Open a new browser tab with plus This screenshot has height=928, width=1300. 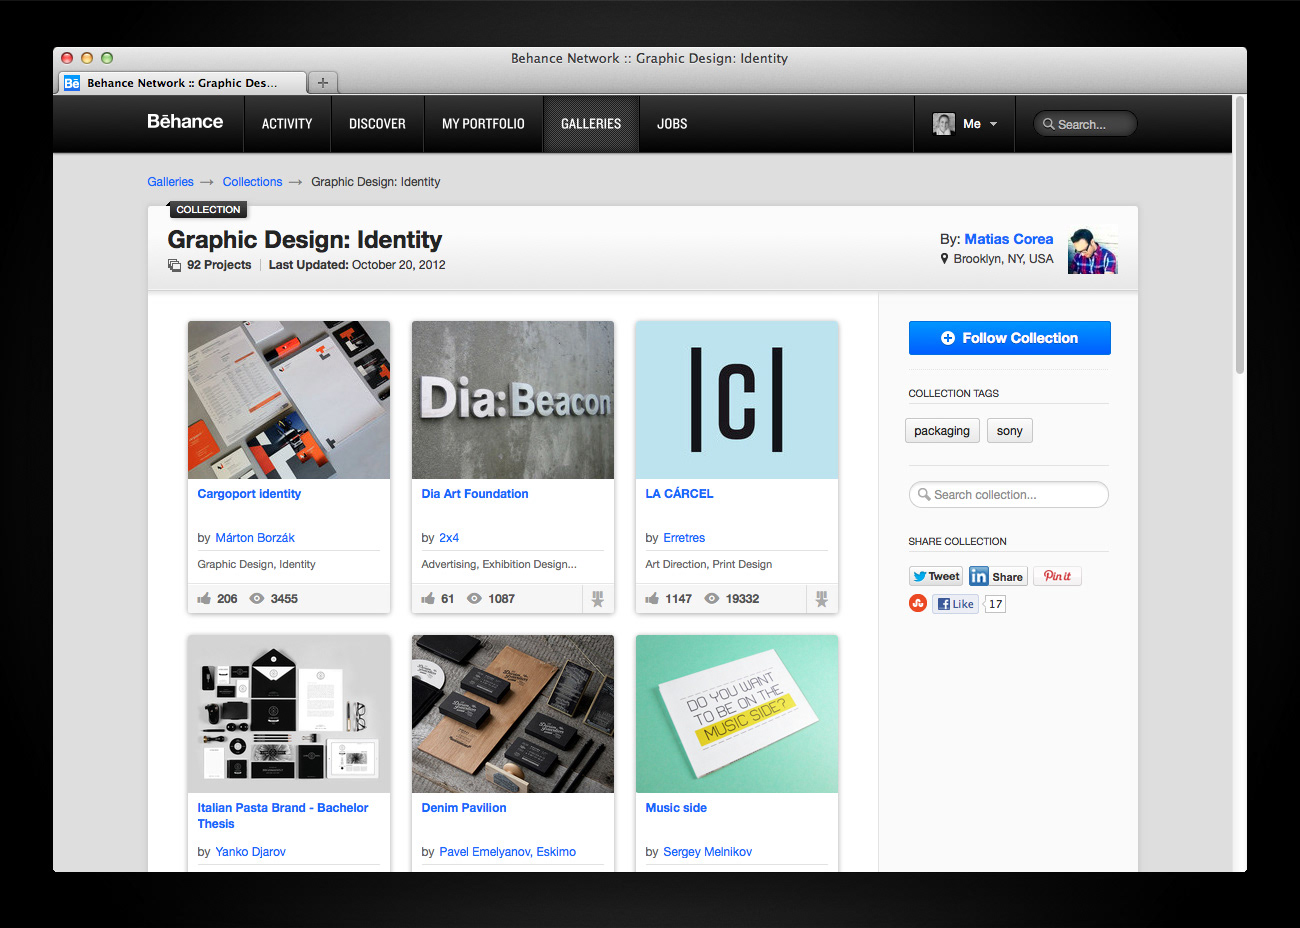322,83
